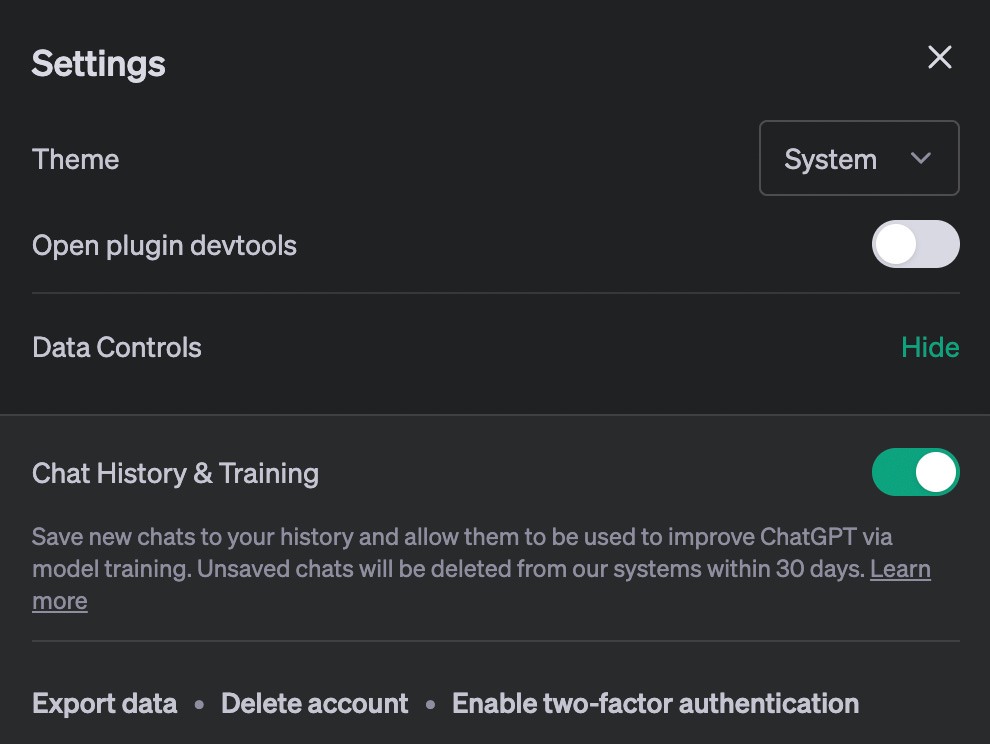Click Hide next to Data Controls

point(930,347)
